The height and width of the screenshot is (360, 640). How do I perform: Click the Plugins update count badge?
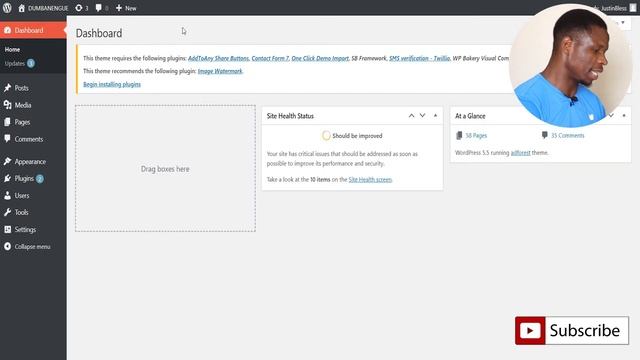click(x=40, y=179)
